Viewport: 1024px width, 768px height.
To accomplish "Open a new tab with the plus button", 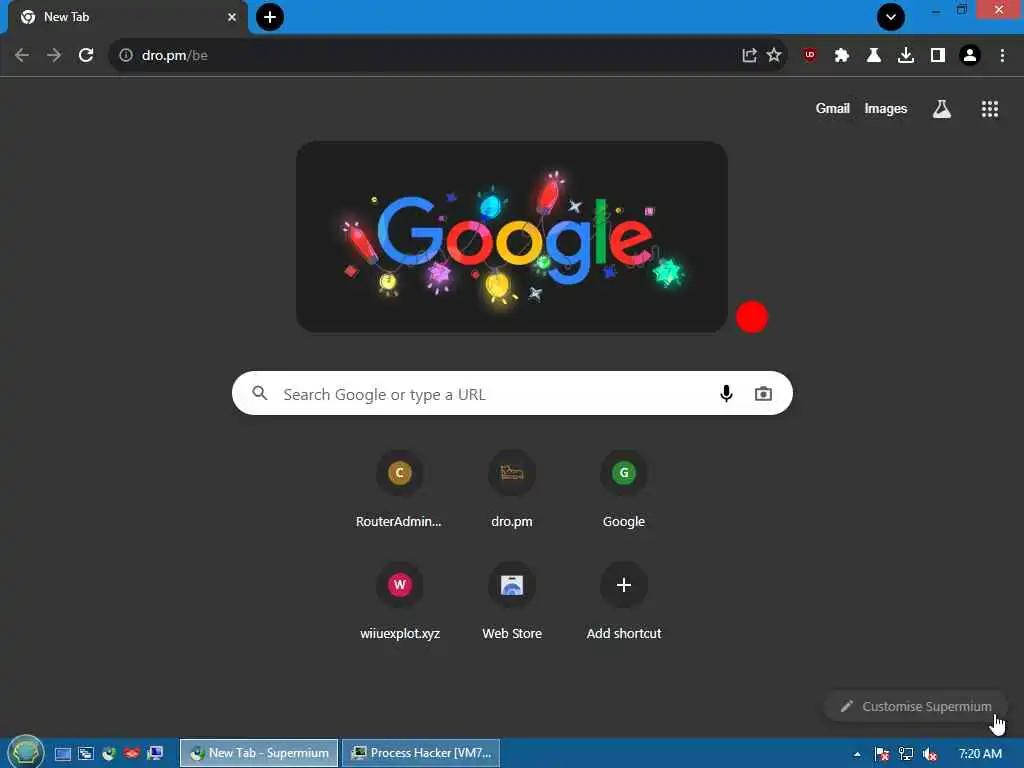I will pyautogui.click(x=270, y=17).
